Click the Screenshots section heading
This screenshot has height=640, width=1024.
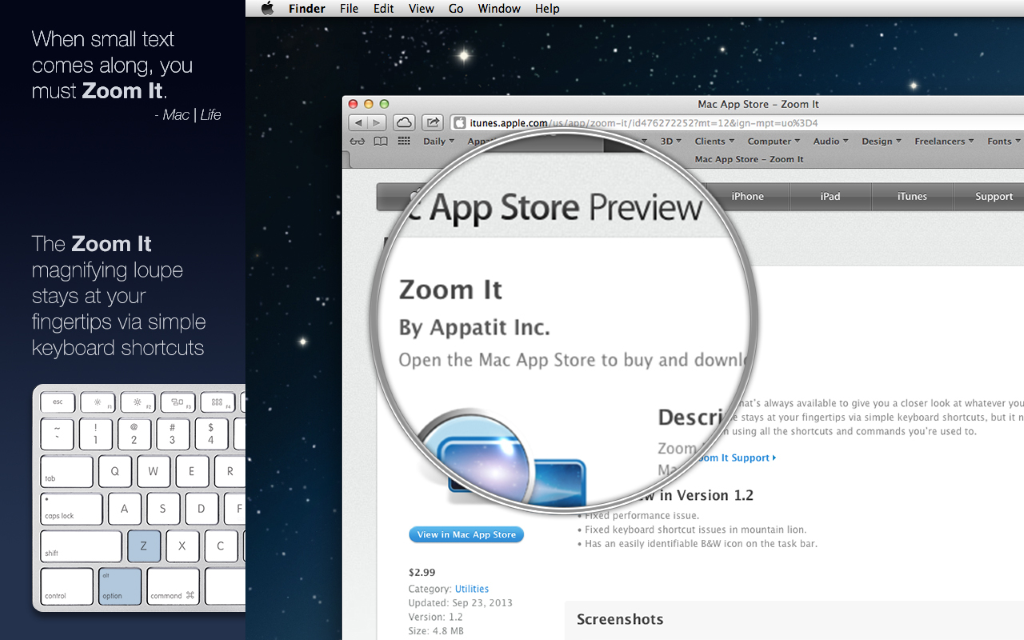point(620,619)
